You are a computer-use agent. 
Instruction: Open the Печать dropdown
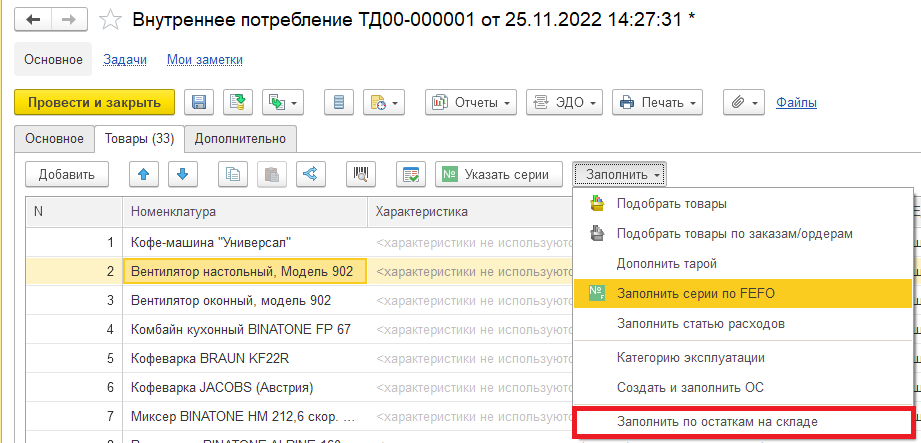click(x=657, y=103)
